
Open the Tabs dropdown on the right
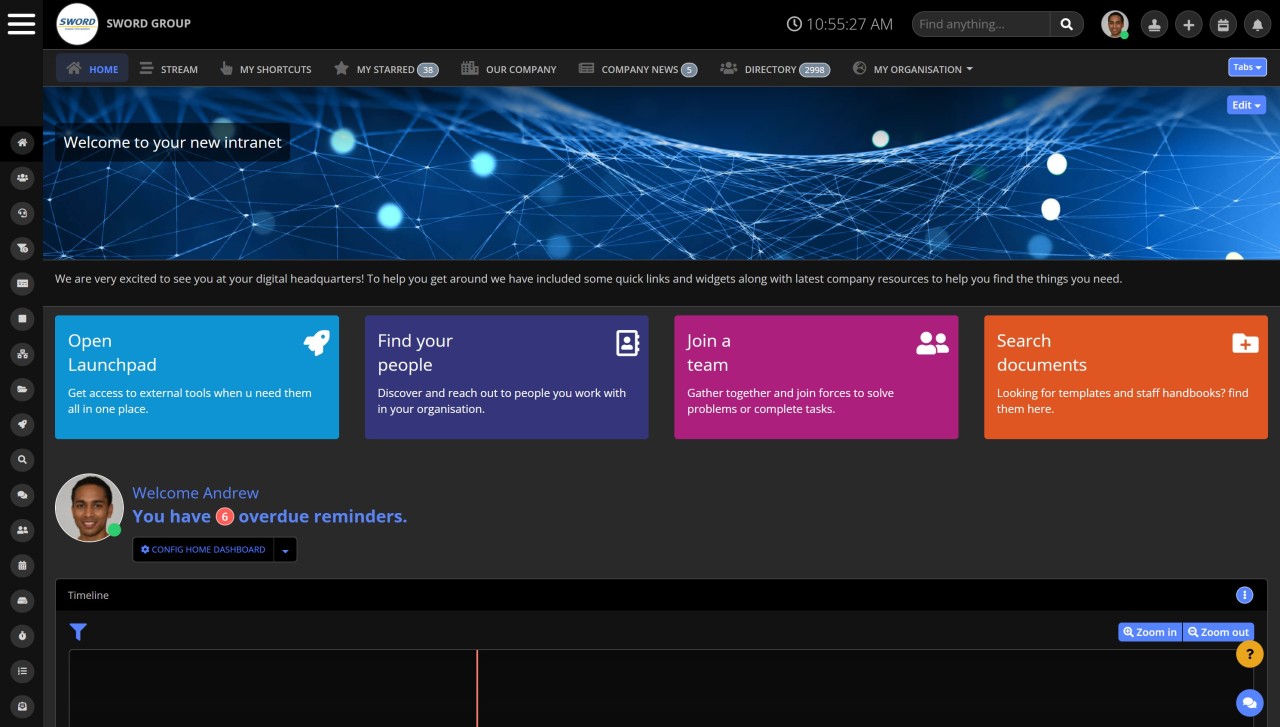pyautogui.click(x=1247, y=67)
